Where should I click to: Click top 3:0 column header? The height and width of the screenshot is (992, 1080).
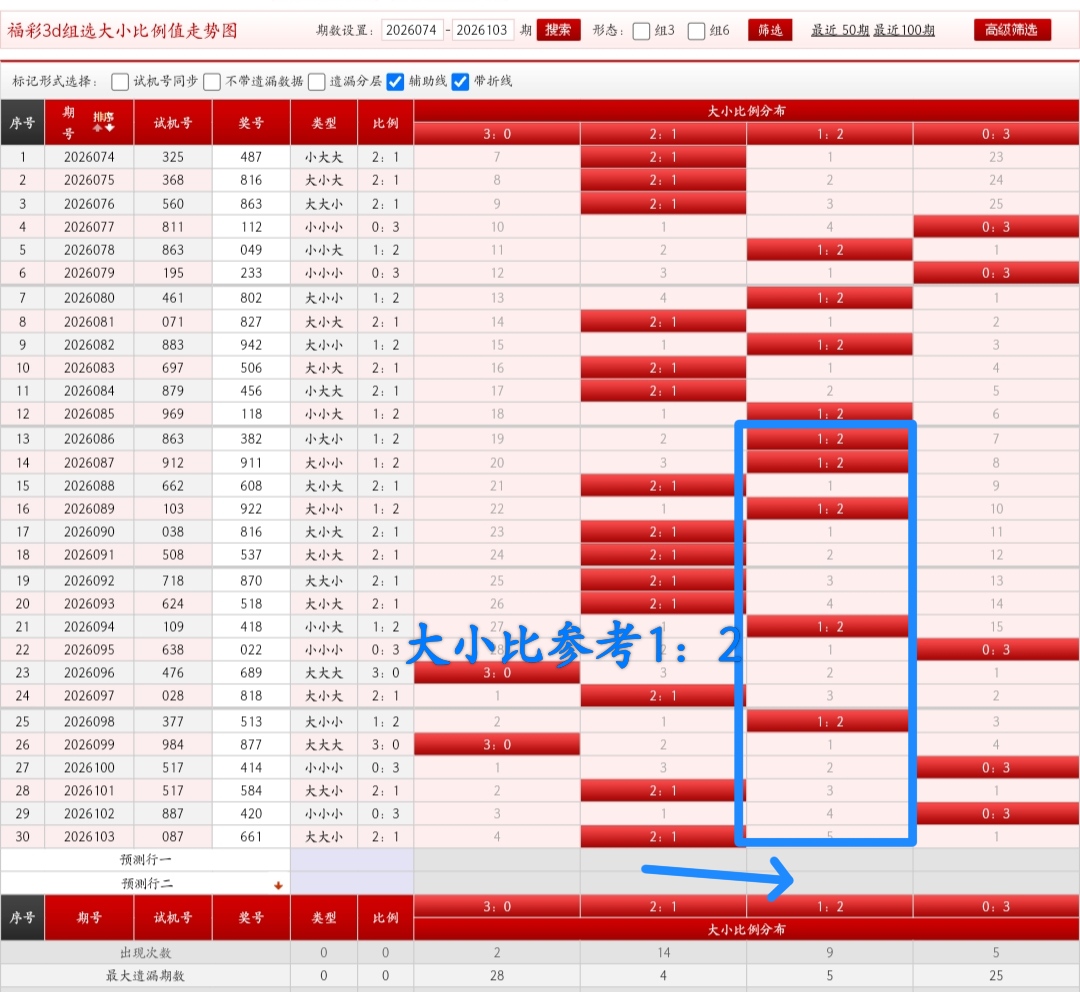[x=497, y=134]
